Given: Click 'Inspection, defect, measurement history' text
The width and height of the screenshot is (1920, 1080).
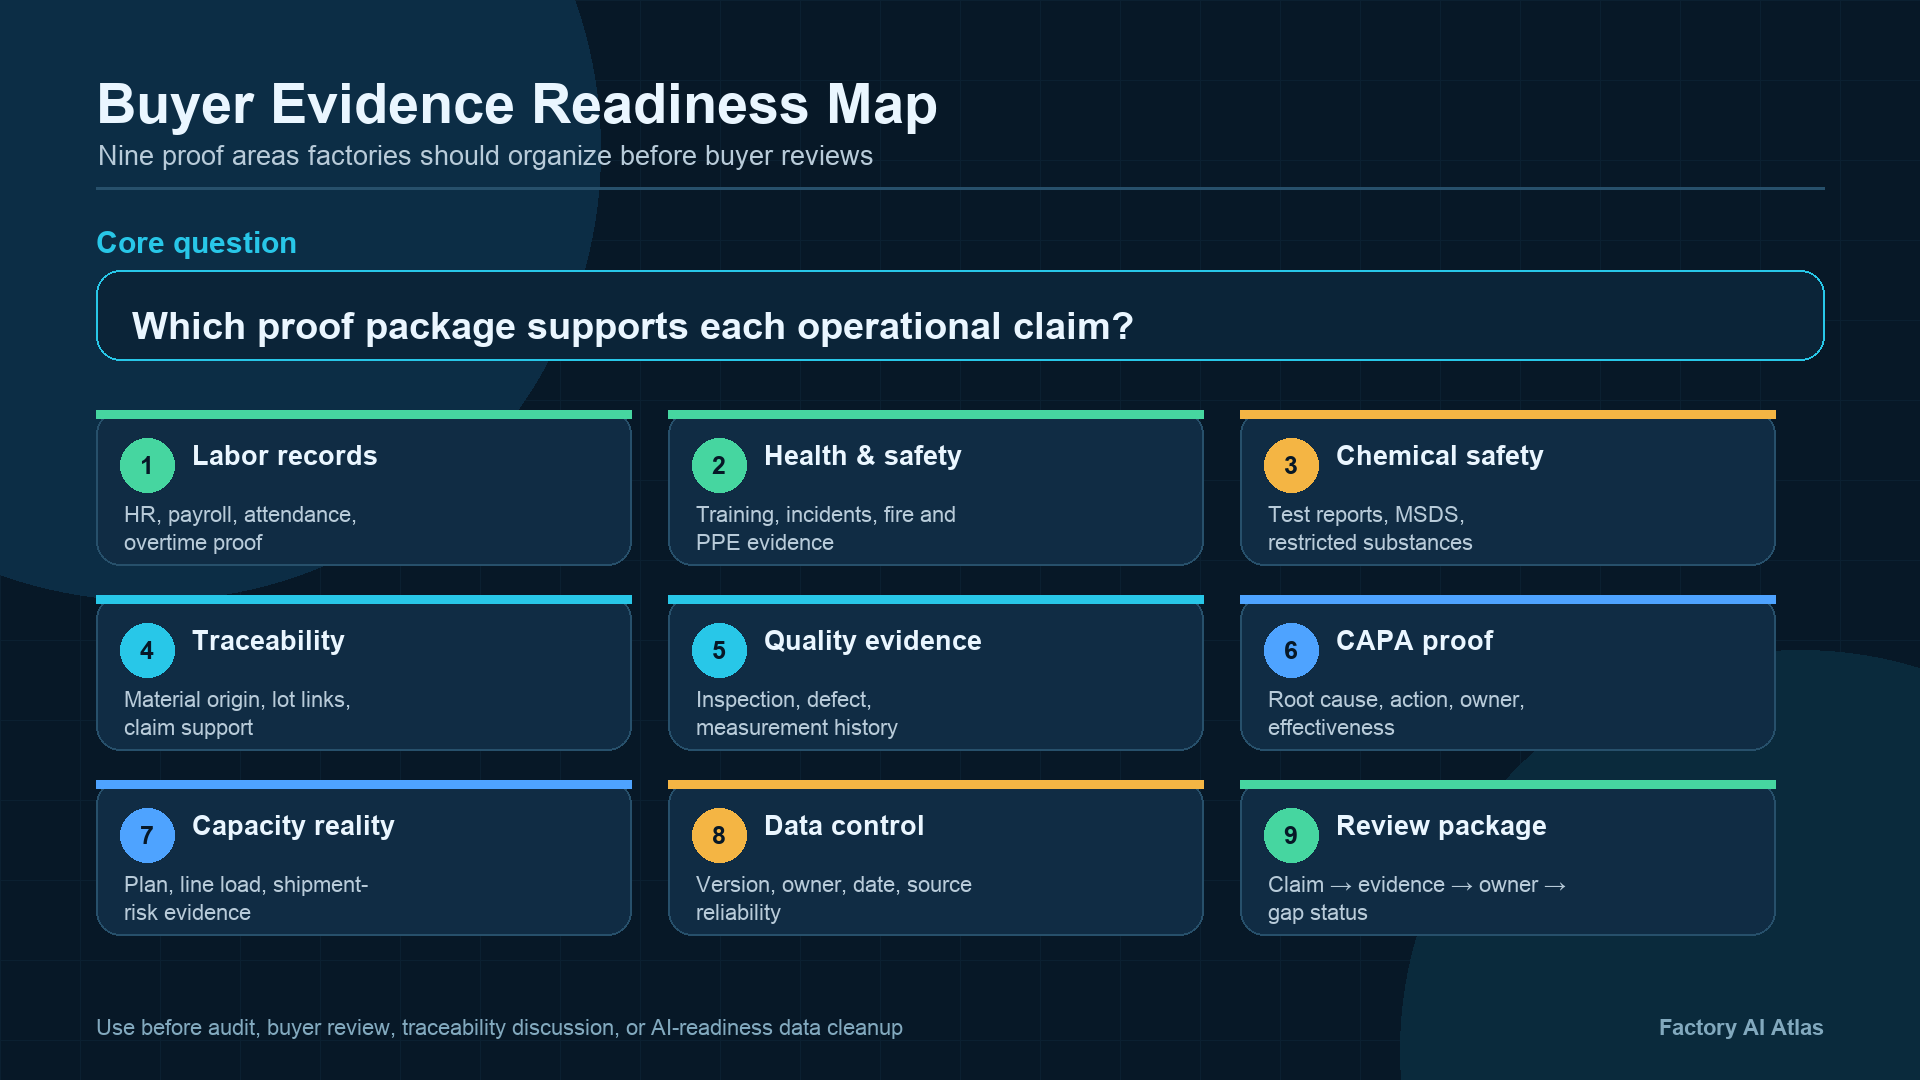Looking at the screenshot, I should point(797,713).
